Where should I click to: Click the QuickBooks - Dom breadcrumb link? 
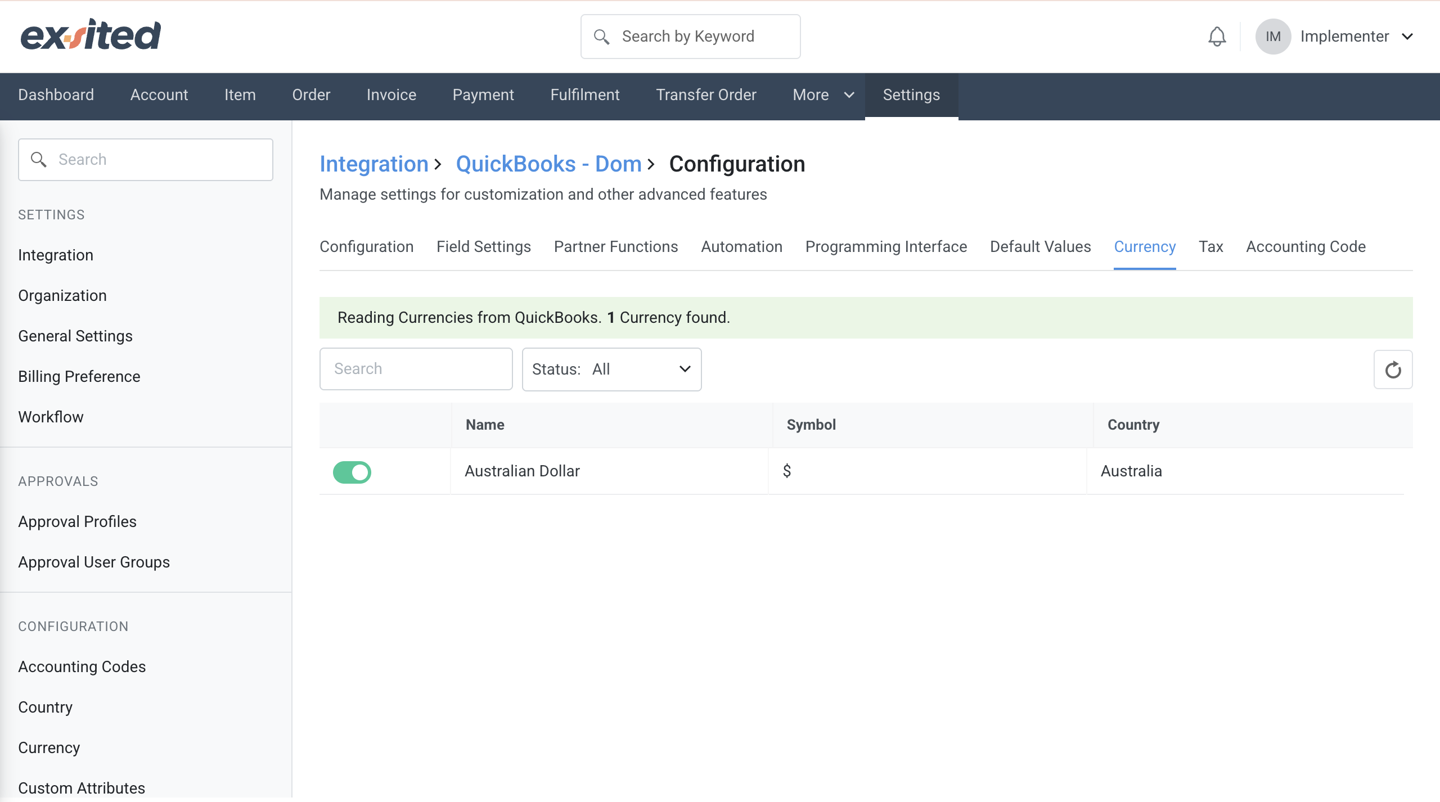(549, 164)
